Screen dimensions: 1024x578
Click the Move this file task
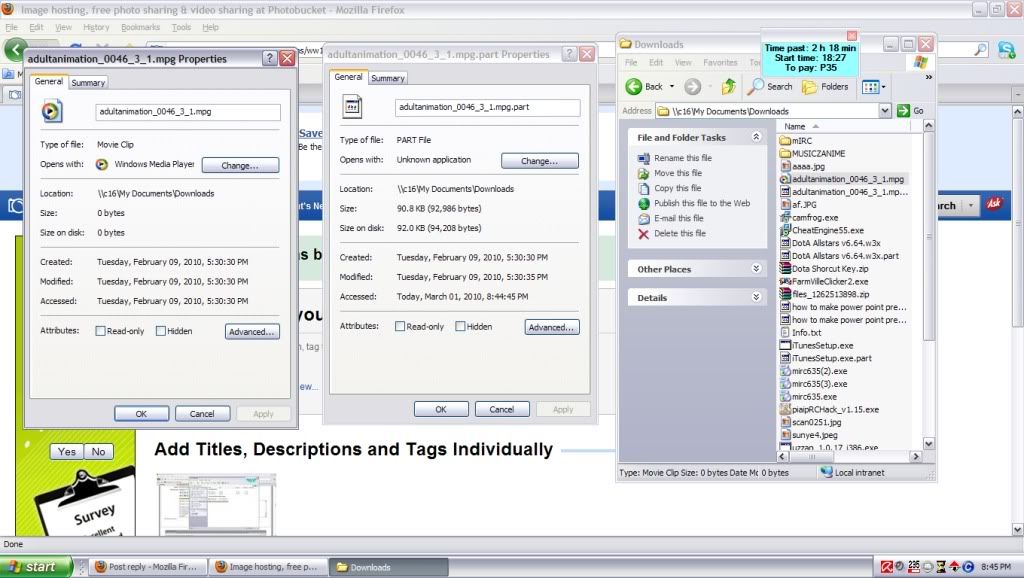pyautogui.click(x=677, y=173)
